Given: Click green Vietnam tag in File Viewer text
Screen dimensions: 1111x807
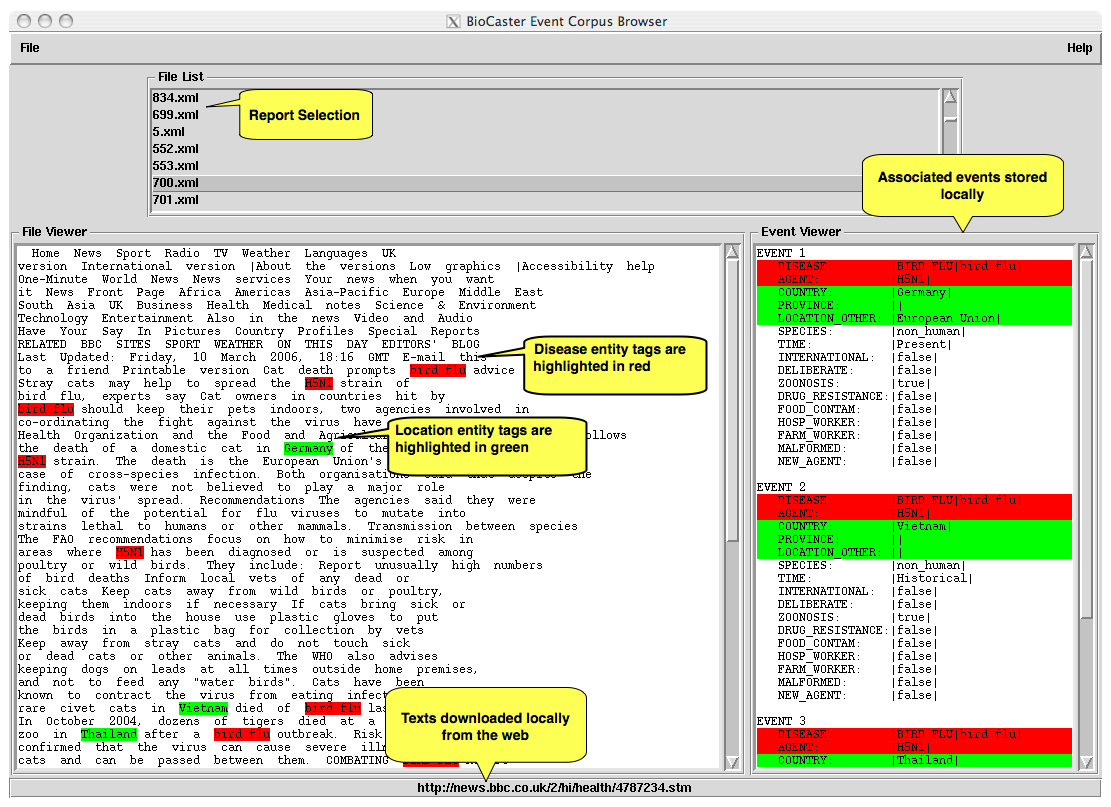Looking at the screenshot, I should pyautogui.click(x=203, y=709).
